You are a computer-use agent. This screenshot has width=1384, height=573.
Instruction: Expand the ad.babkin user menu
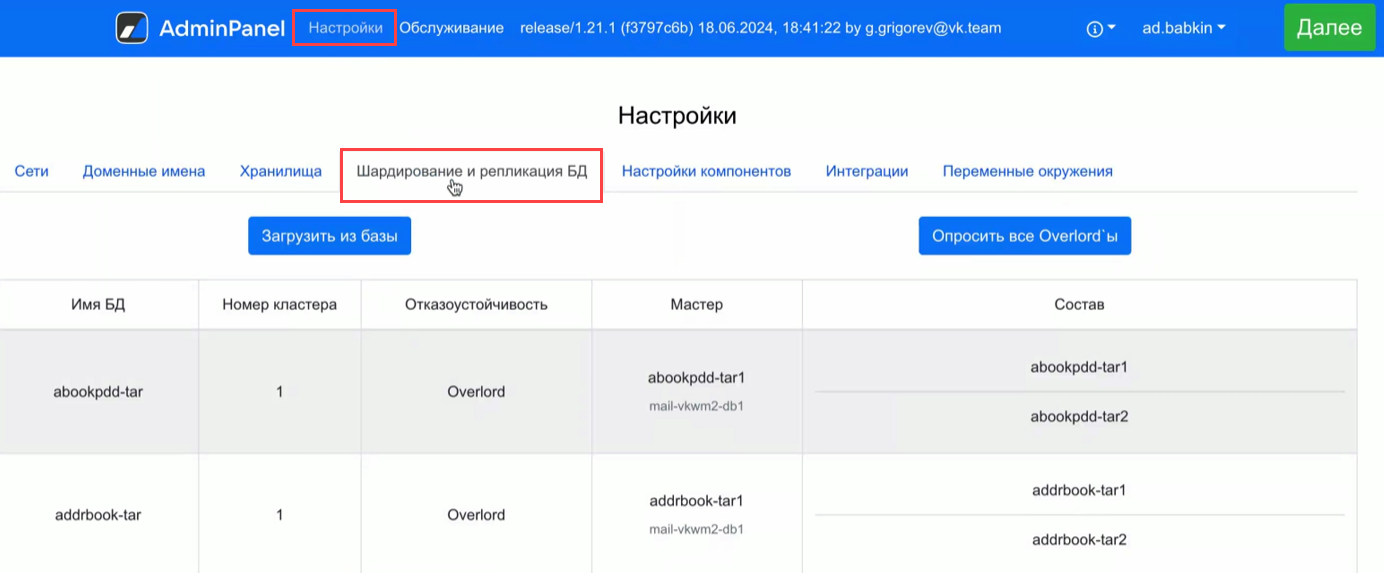1183,28
